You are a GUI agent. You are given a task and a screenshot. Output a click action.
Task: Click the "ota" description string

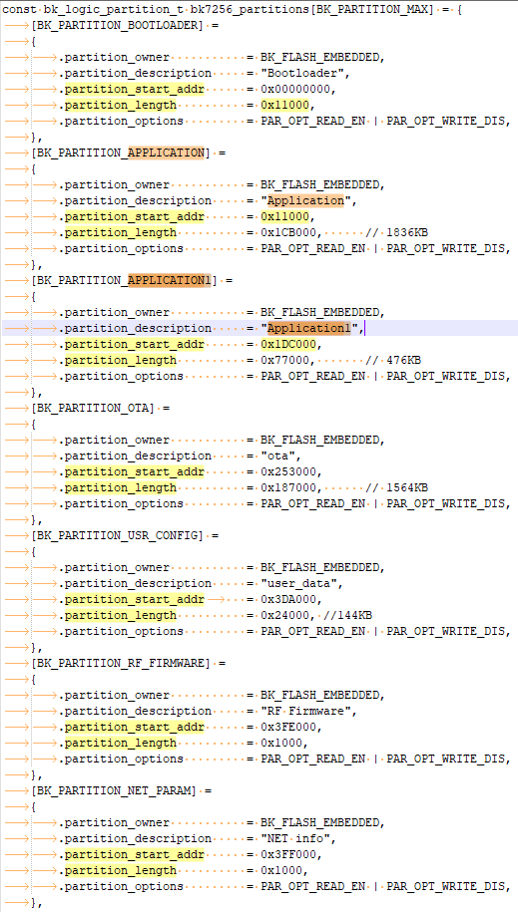tap(278, 456)
